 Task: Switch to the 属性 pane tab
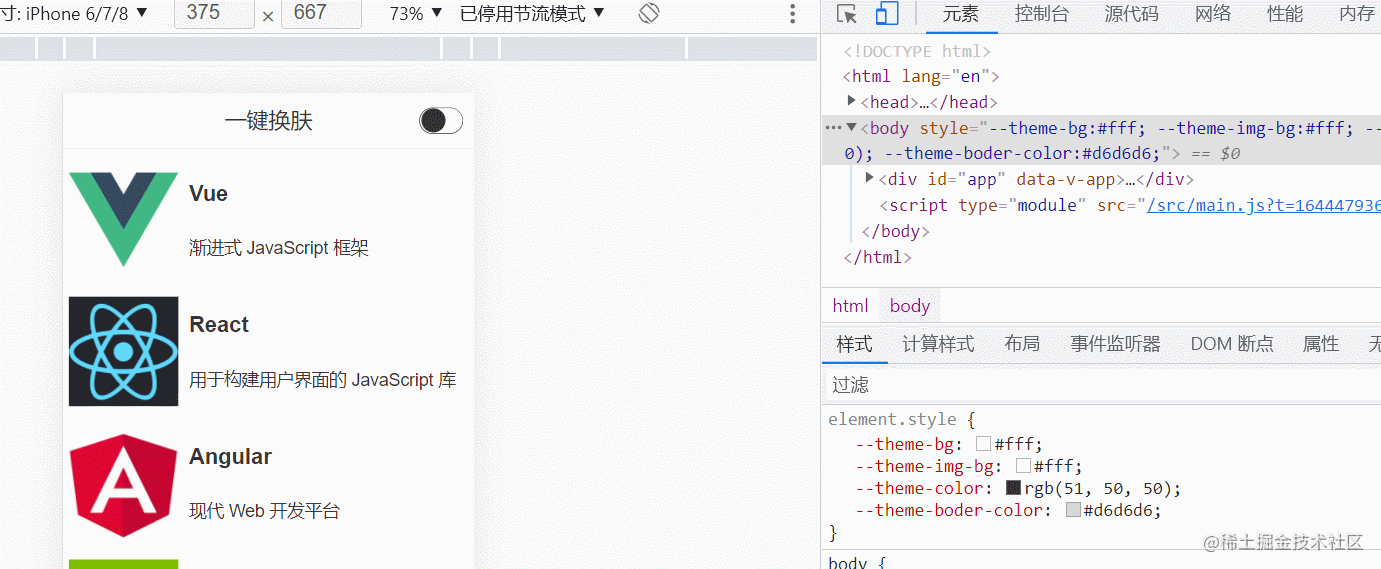(1321, 344)
